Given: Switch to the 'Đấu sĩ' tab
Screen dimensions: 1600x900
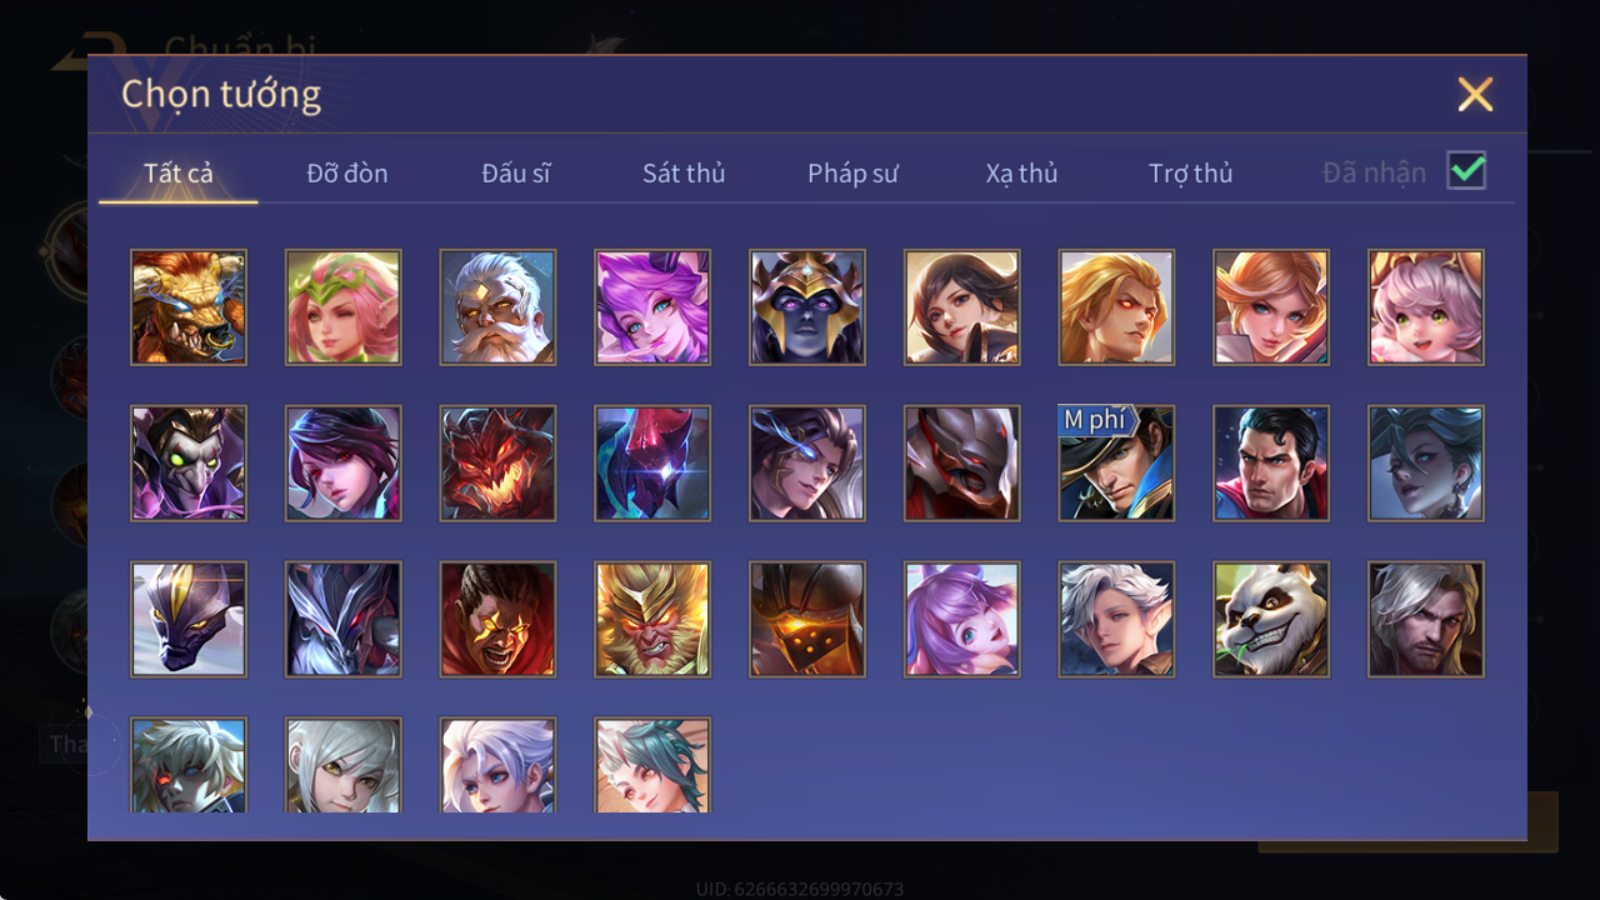Looking at the screenshot, I should click(x=515, y=173).
